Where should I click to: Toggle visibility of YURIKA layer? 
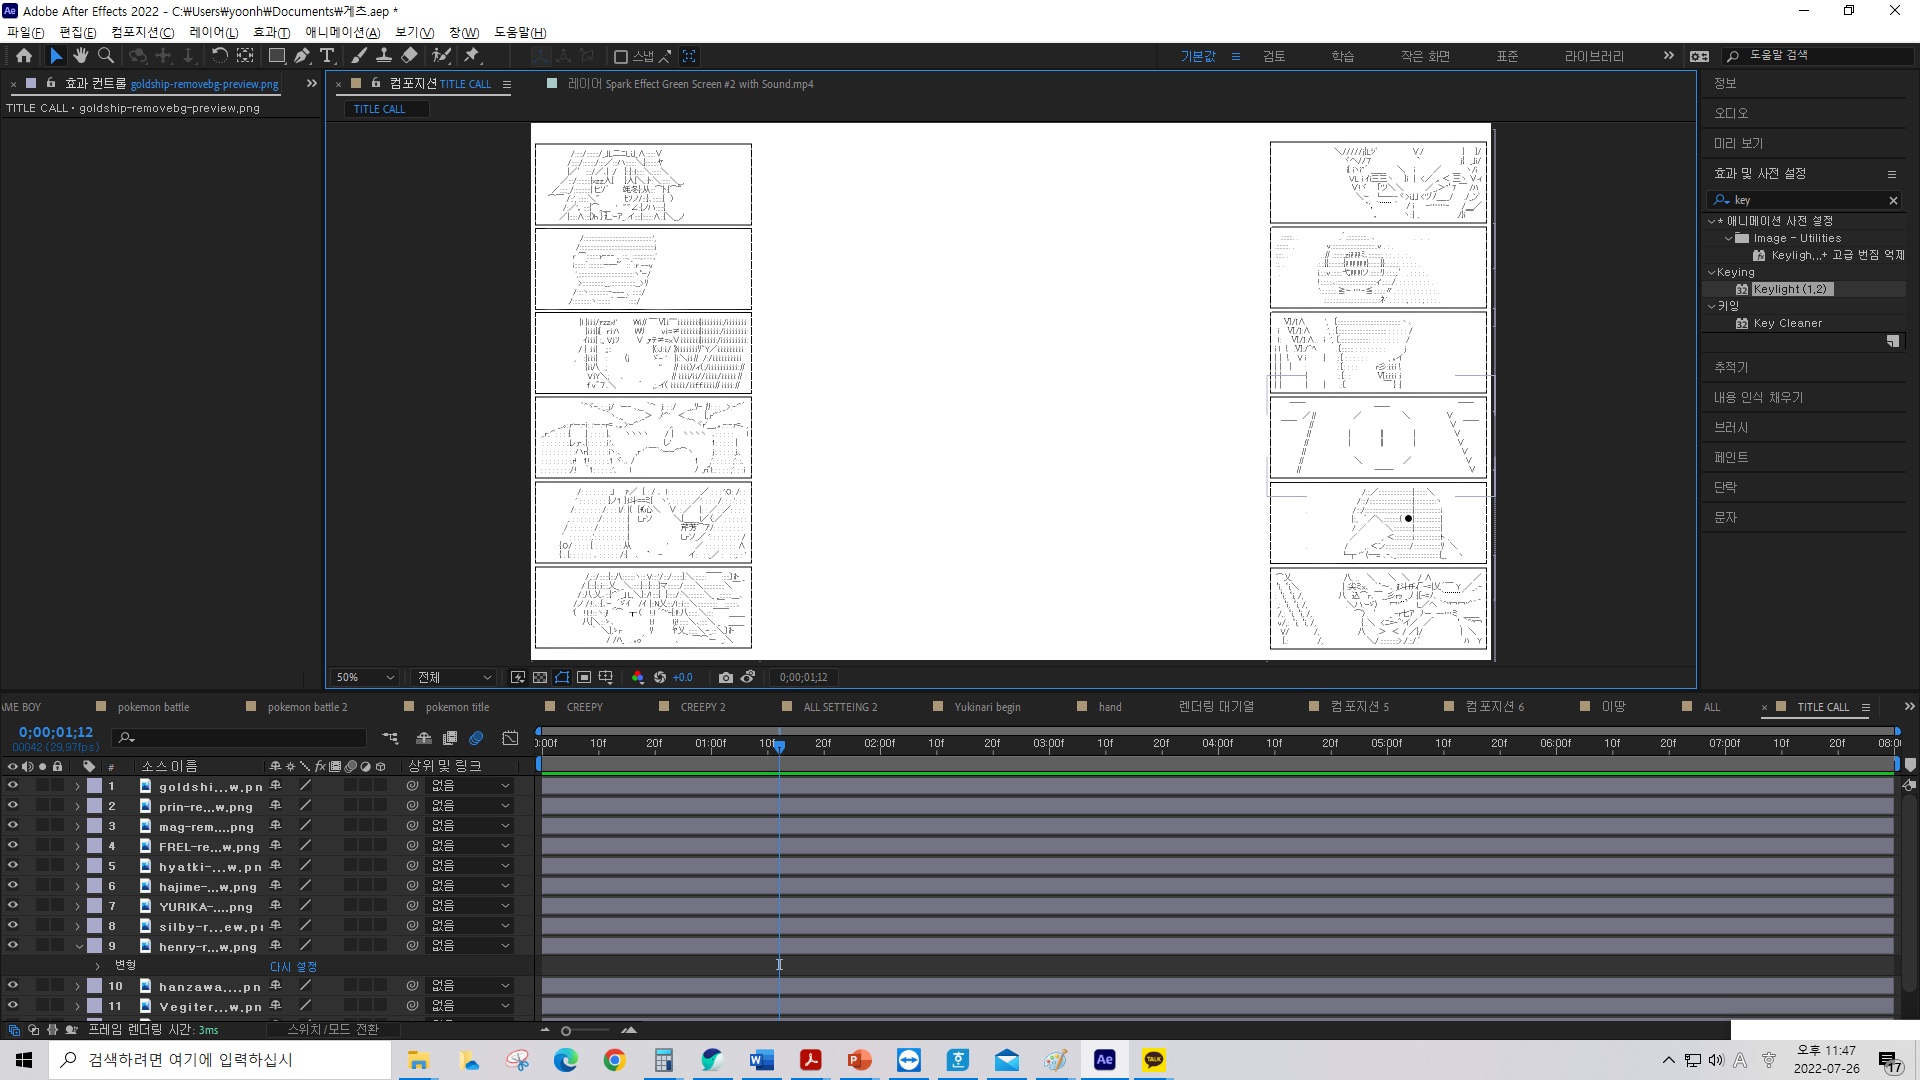13,906
